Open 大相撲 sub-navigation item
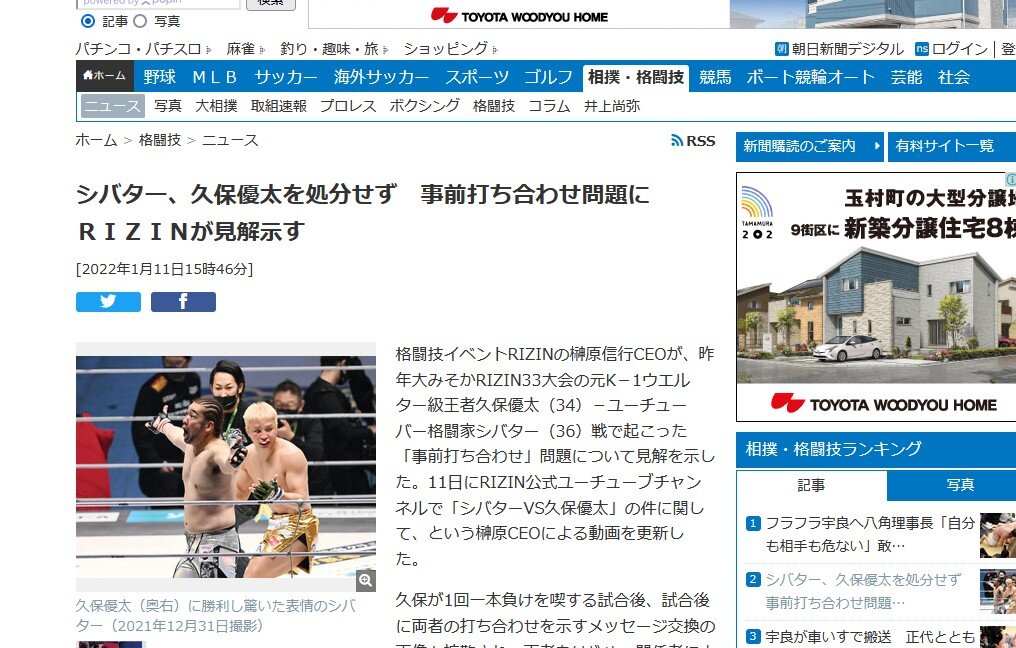This screenshot has height=648, width=1016. point(216,106)
